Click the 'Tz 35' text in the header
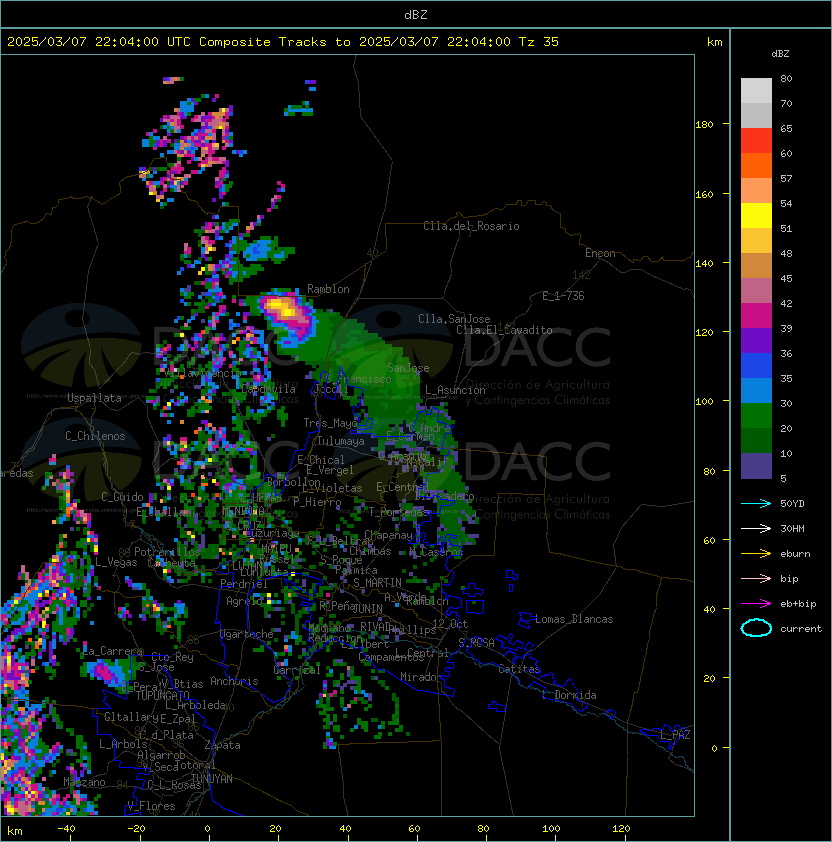Viewport: 832px width, 842px height. coord(539,42)
